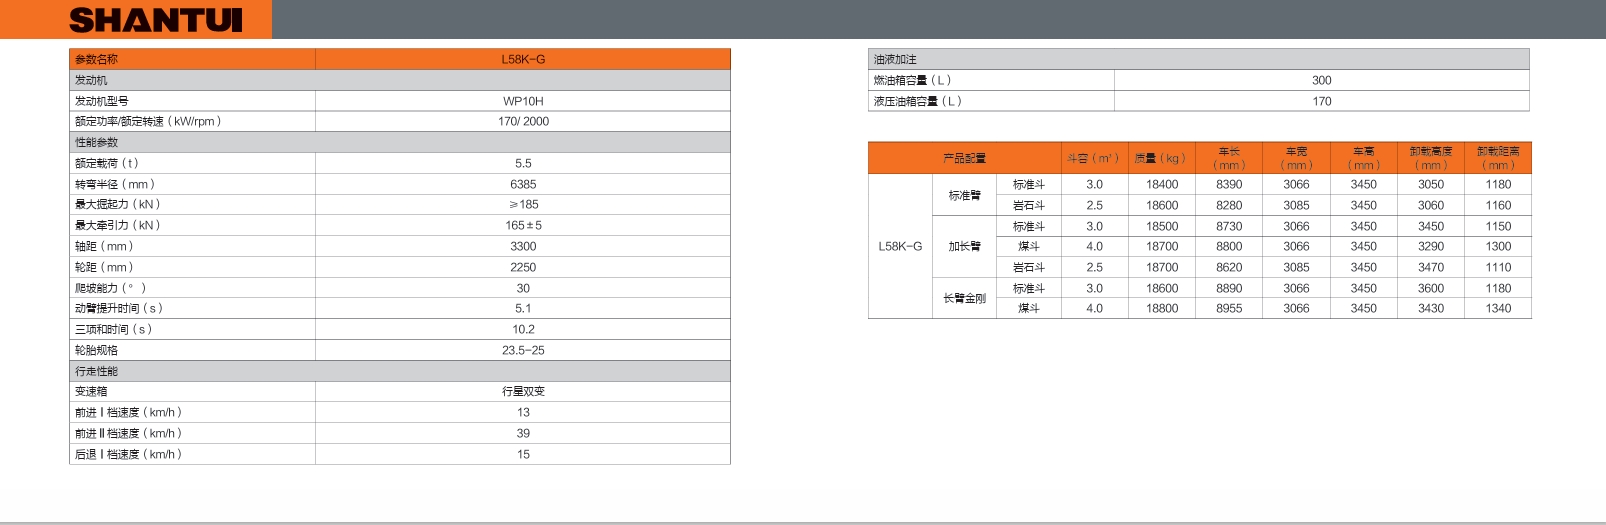Click the 行走性能 section row

point(400,371)
